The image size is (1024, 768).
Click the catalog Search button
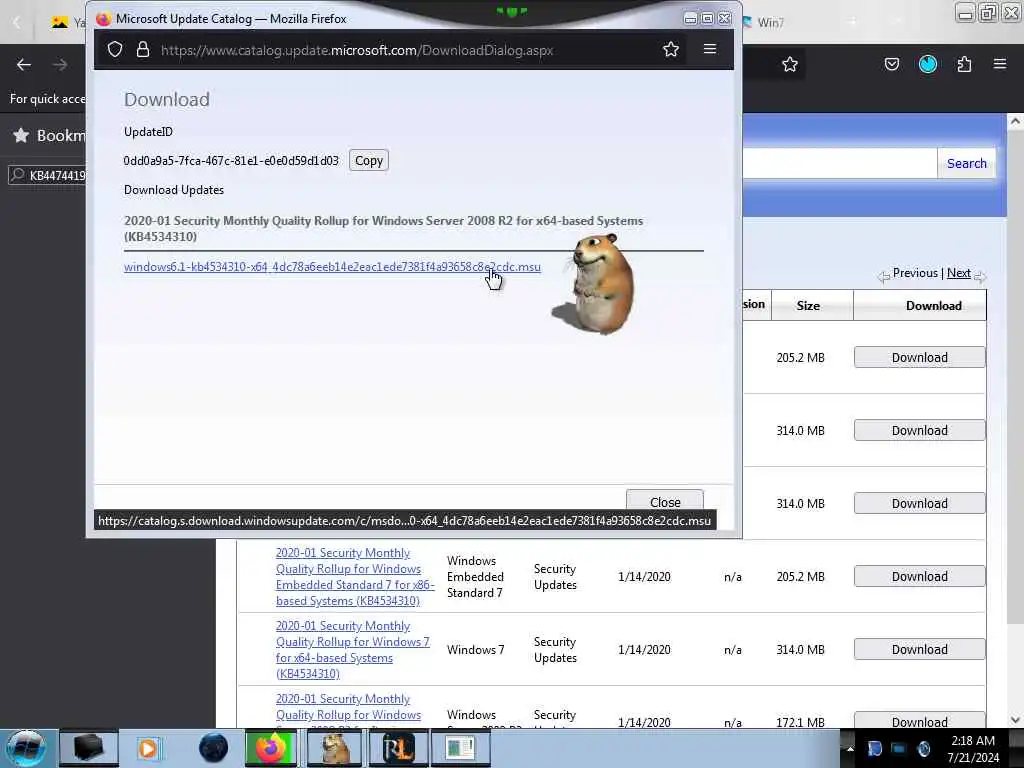(x=967, y=163)
